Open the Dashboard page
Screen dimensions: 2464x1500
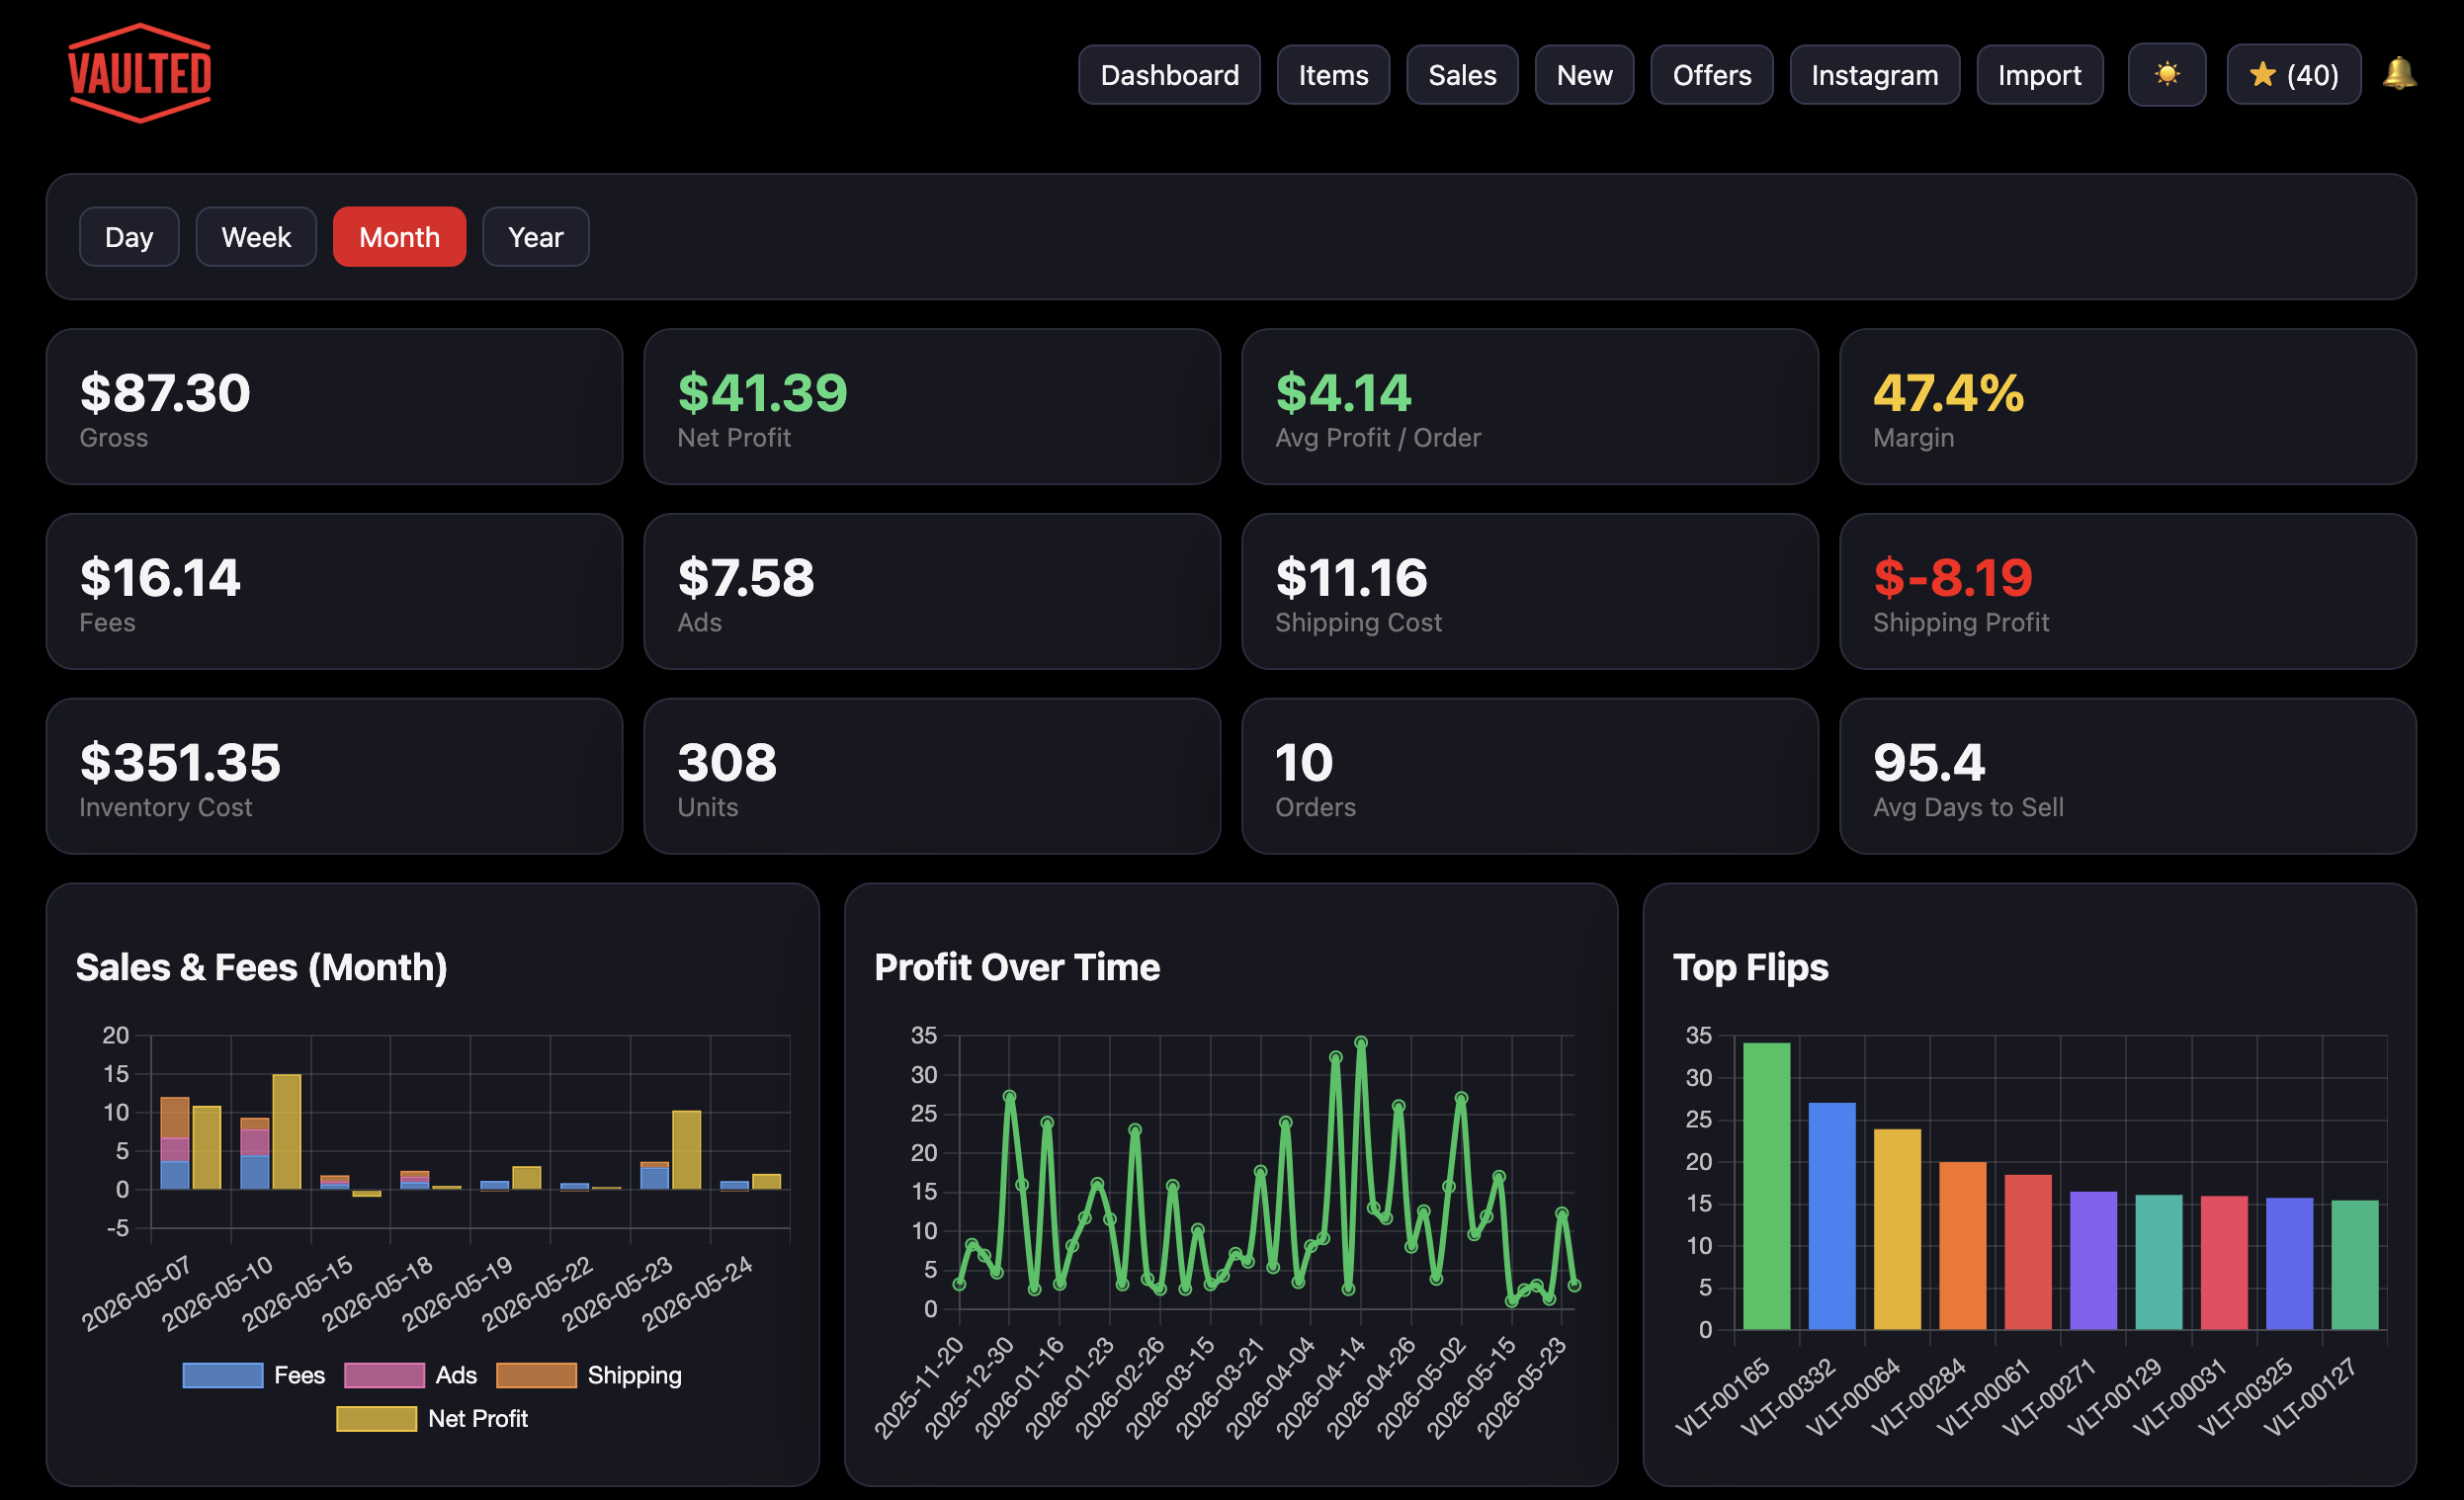(1169, 75)
